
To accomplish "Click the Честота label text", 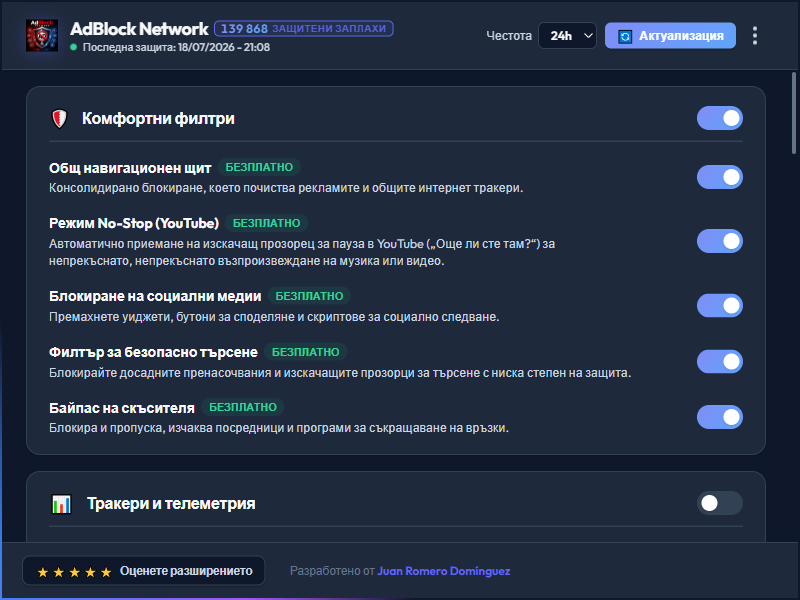I will (x=509, y=36).
